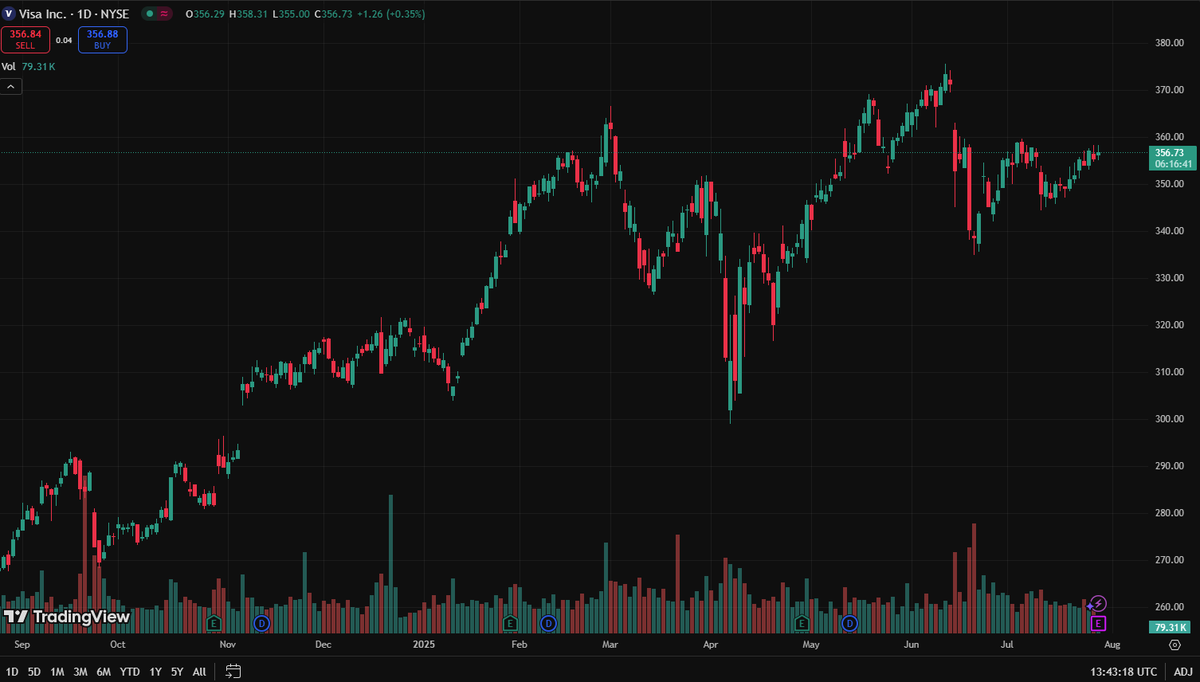
Task: Open timezone menu showing 13:43:18 UTC
Action: click(x=1123, y=671)
